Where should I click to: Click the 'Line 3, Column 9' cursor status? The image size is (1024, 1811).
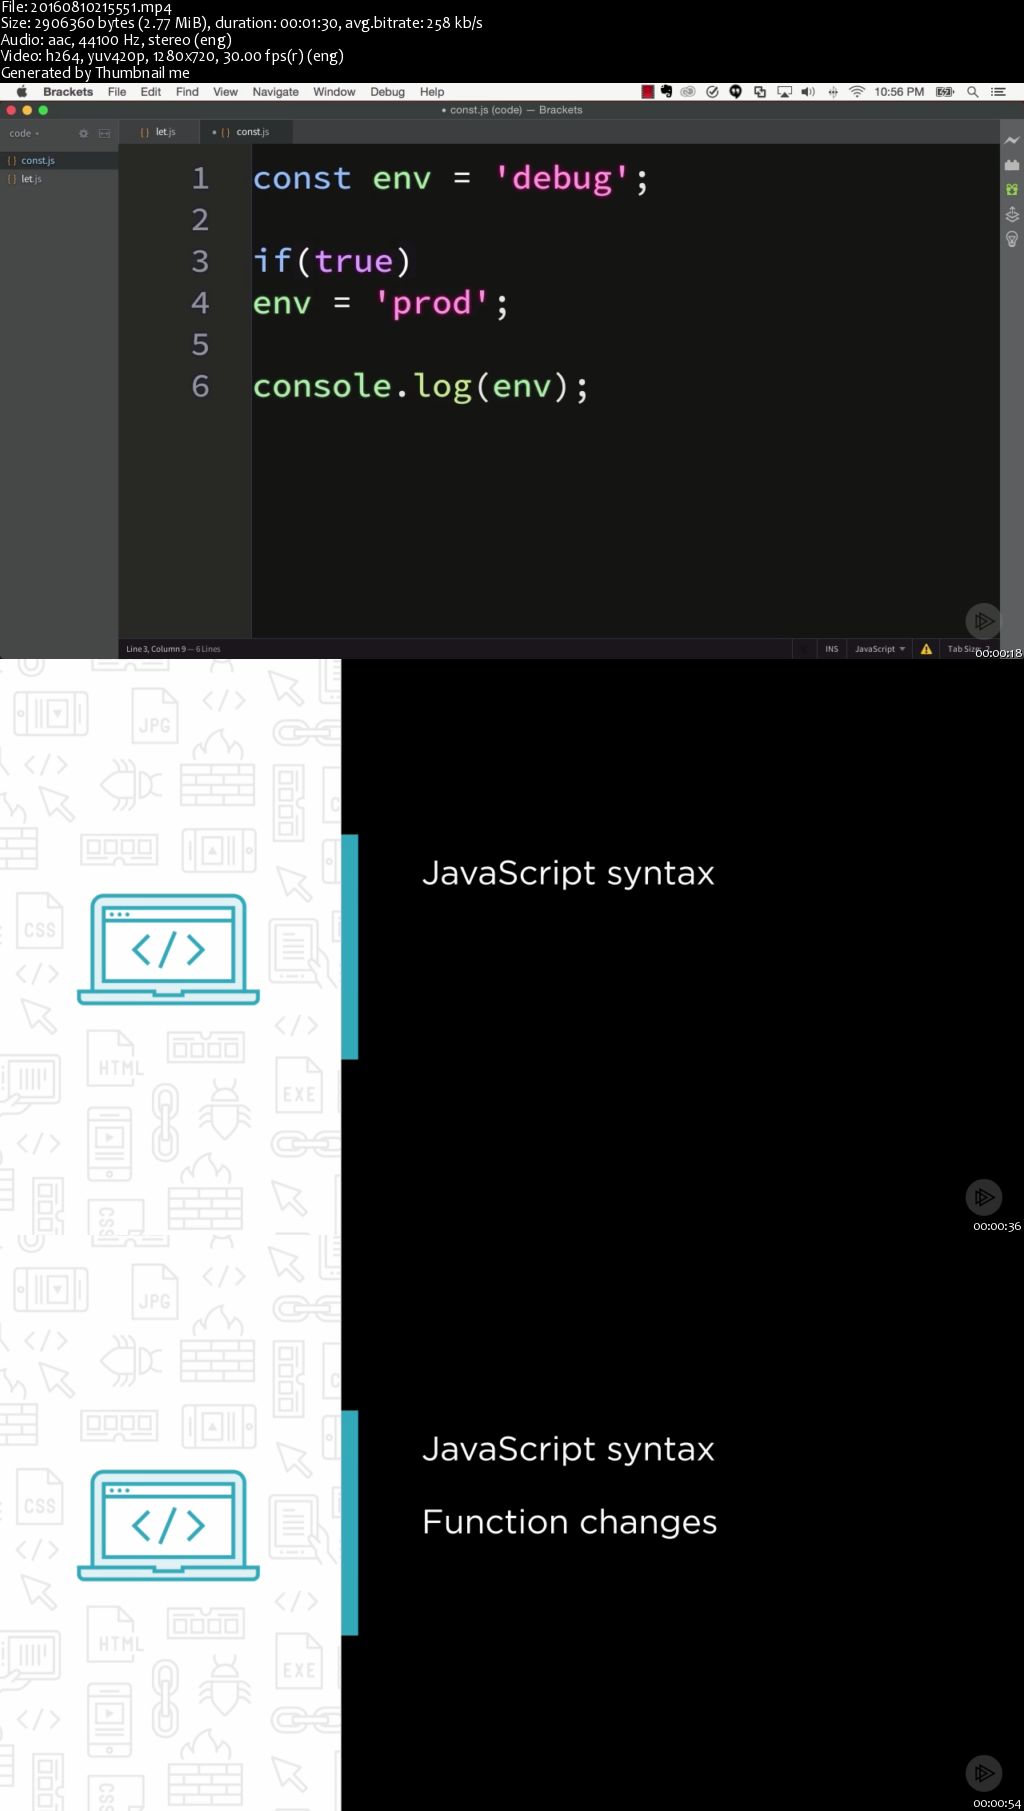point(156,649)
